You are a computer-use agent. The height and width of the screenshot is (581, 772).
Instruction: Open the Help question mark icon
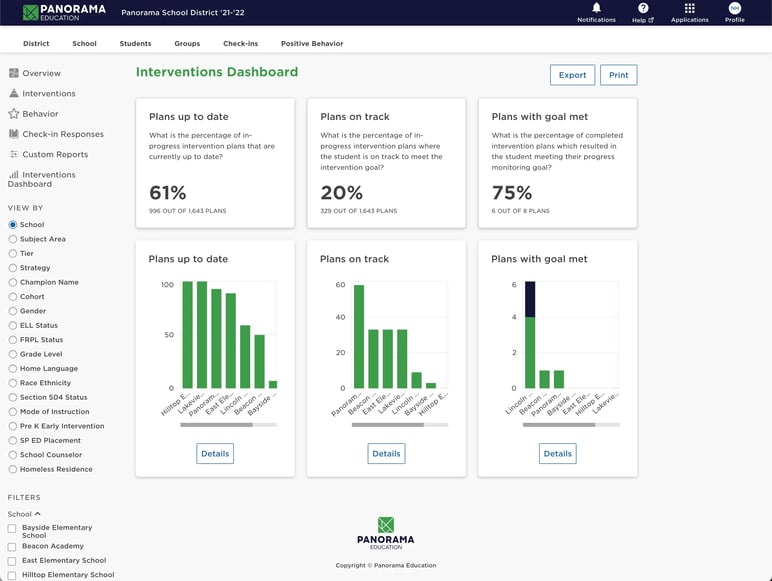coord(643,8)
